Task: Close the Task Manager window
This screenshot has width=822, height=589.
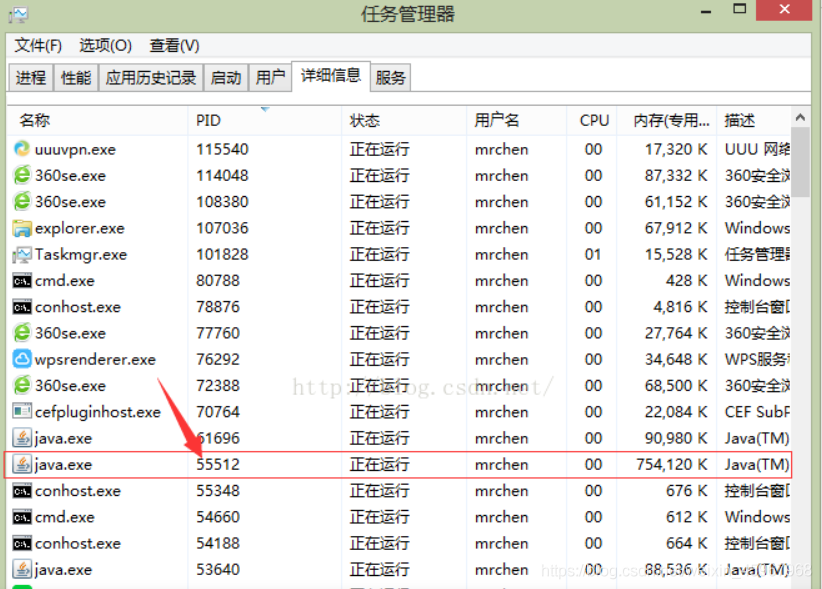Action: pos(784,9)
